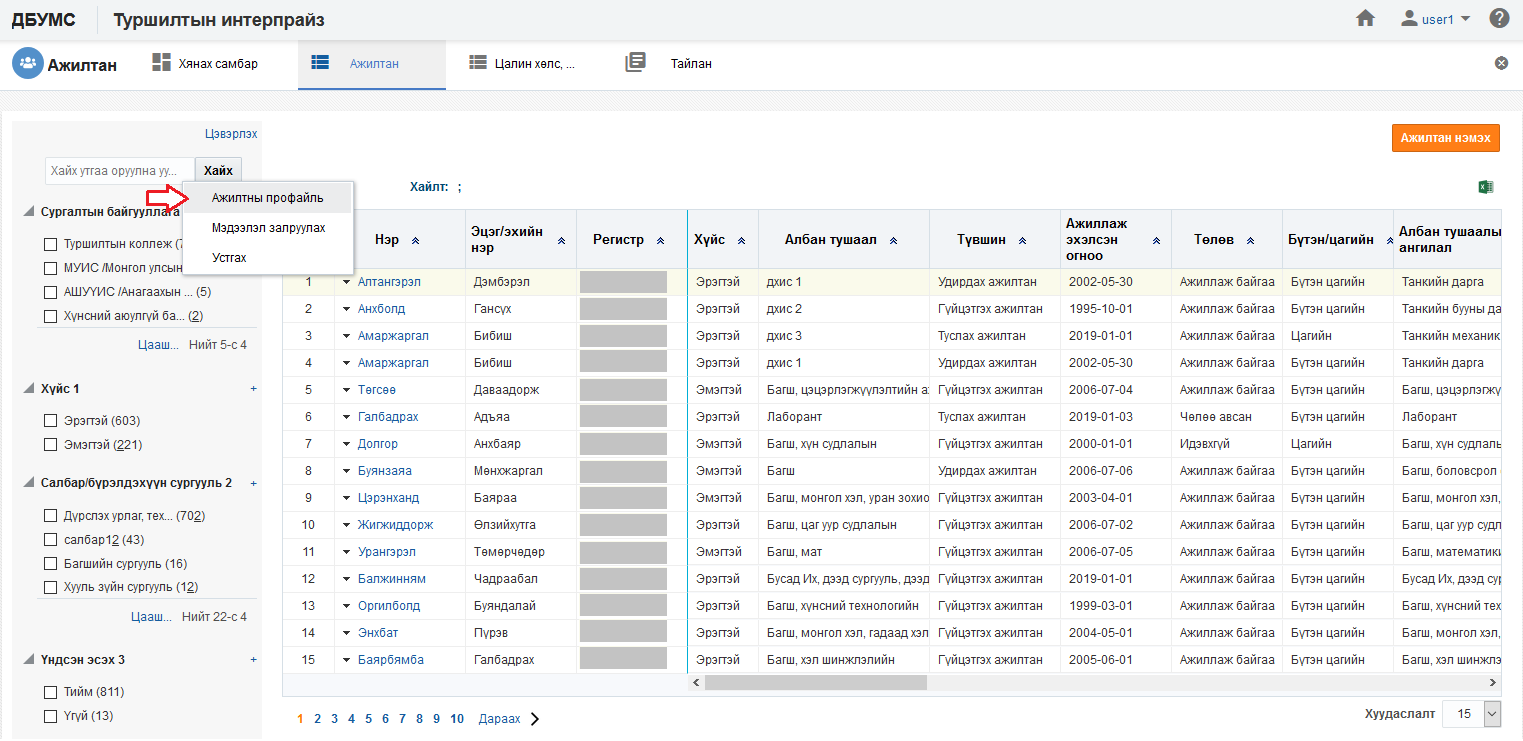The width and height of the screenshot is (1523, 741).
Task: Open employee link Цэрэнханд
Action: point(388,498)
